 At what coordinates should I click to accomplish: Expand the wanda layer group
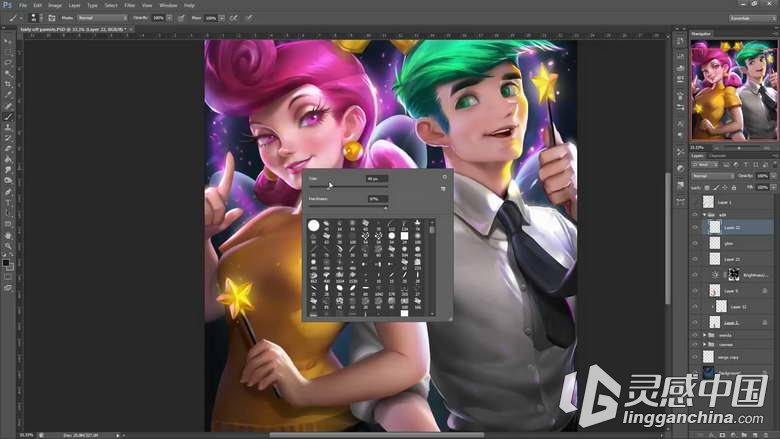click(704, 335)
